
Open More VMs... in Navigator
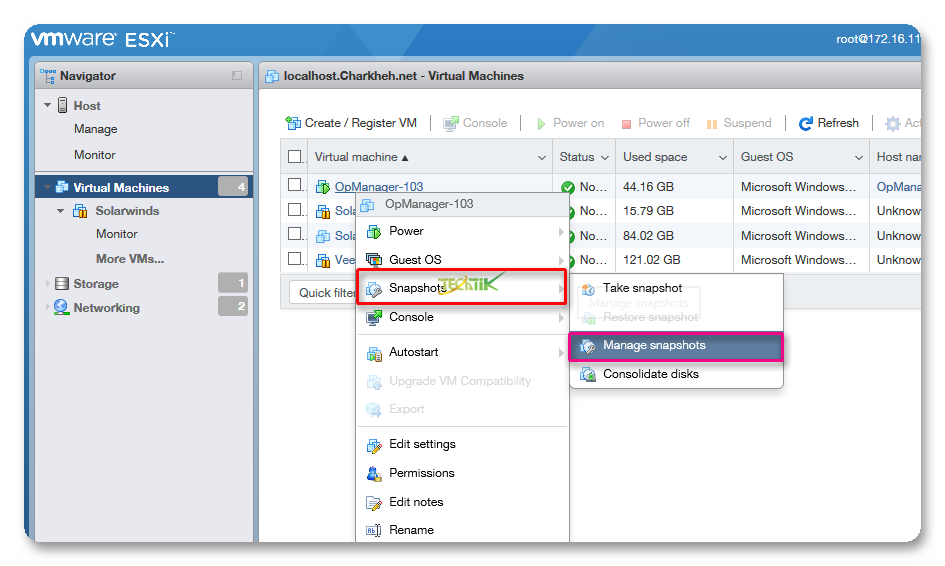click(130, 259)
